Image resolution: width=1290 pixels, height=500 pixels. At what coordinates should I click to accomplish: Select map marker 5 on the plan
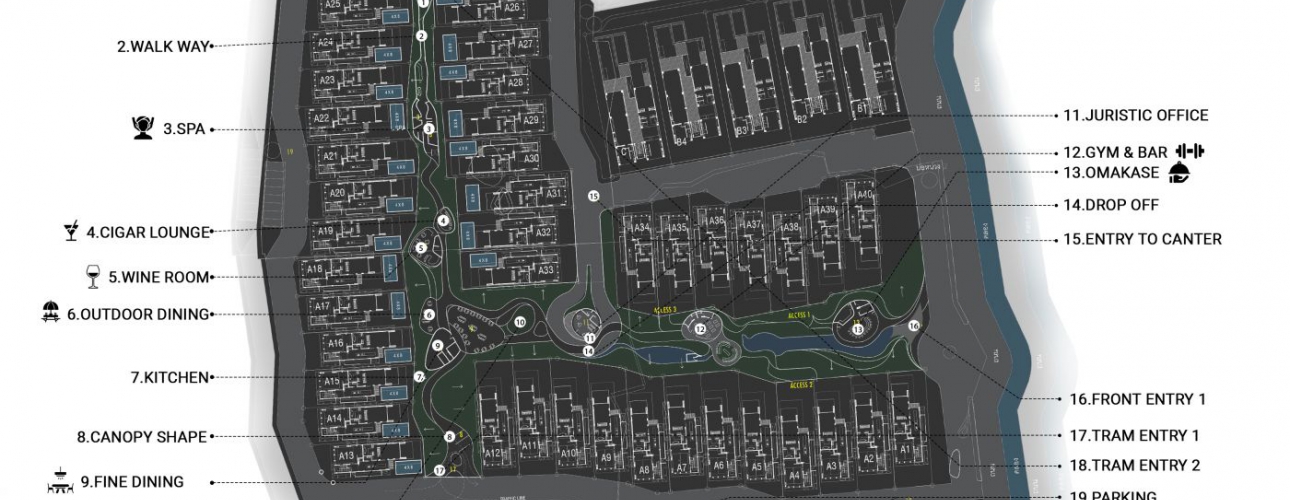pos(421,248)
